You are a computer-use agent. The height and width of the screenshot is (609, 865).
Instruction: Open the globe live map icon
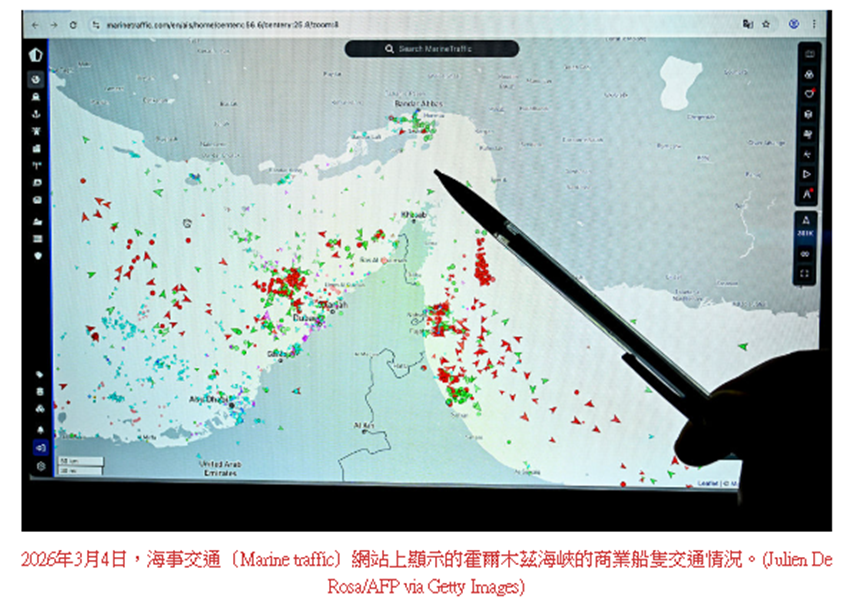pos(36,80)
